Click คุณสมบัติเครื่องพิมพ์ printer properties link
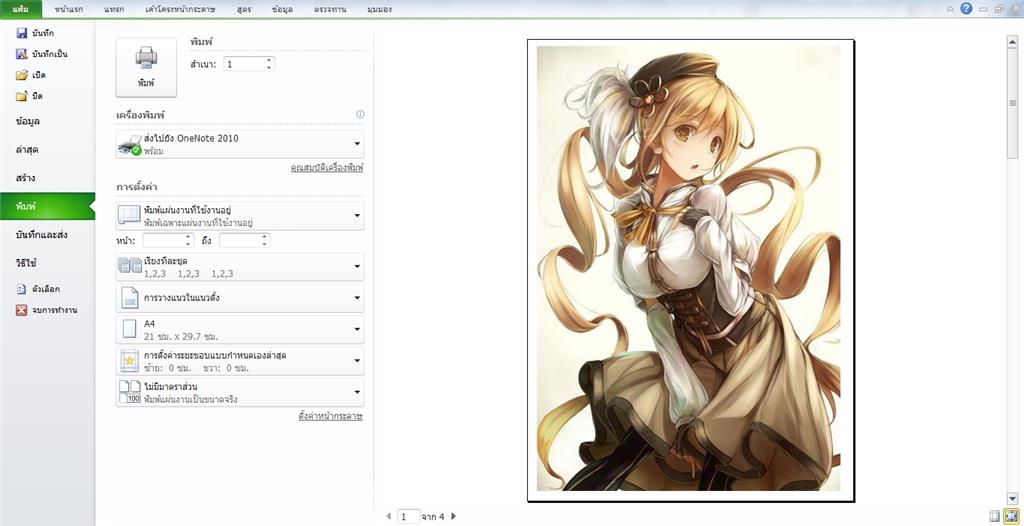This screenshot has height=526, width=1024. [327, 169]
